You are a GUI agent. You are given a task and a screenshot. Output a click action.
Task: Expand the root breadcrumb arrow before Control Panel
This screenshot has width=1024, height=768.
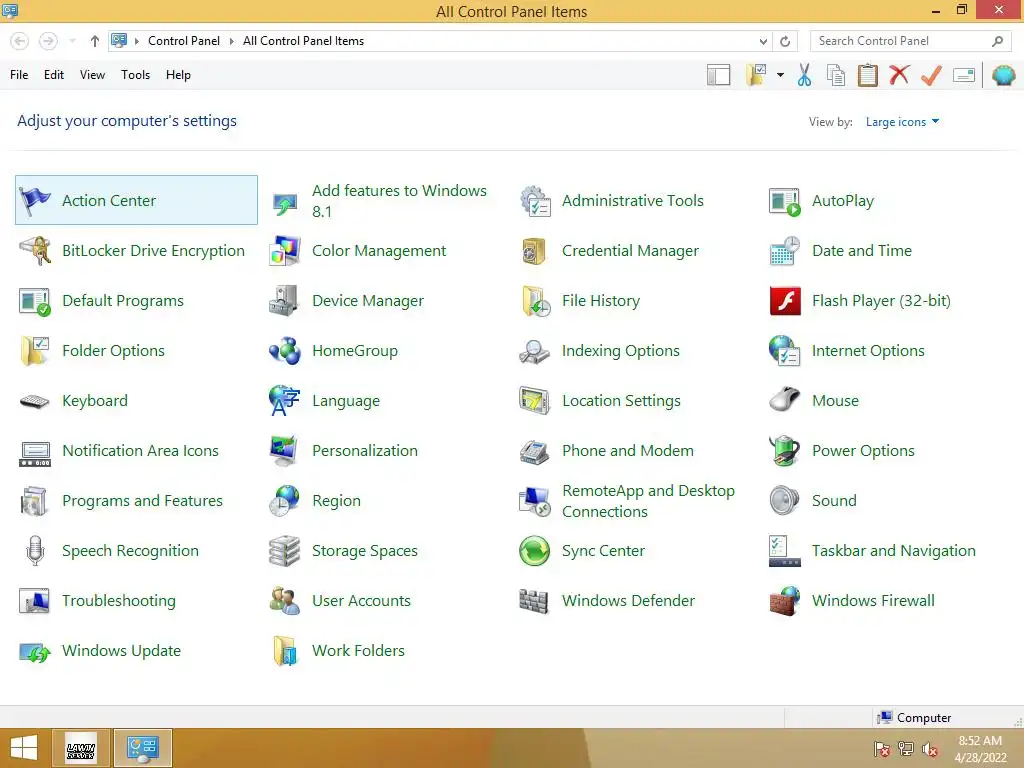click(x=137, y=41)
